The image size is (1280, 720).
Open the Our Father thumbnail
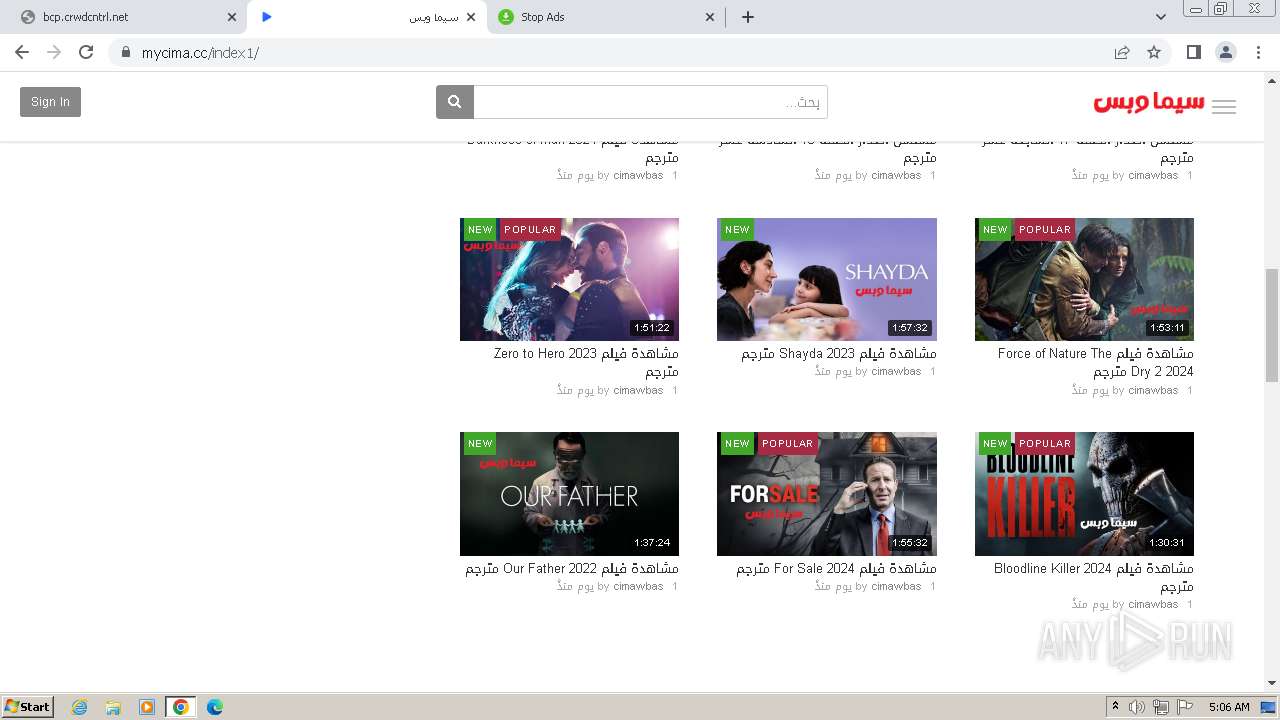point(569,494)
